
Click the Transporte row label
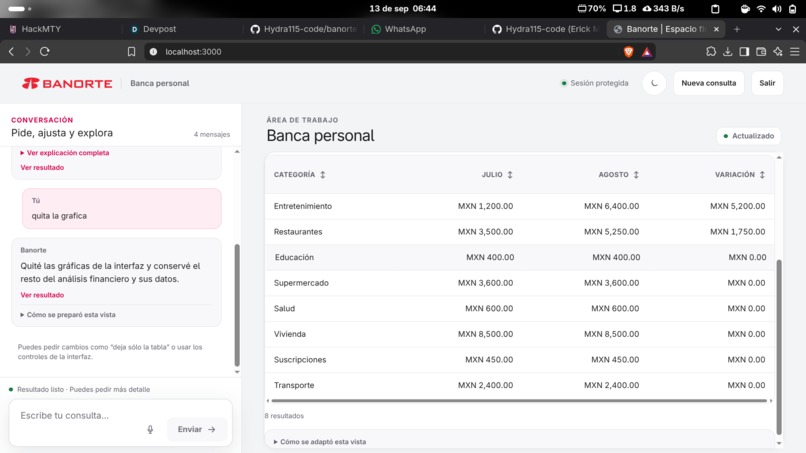pyautogui.click(x=294, y=386)
